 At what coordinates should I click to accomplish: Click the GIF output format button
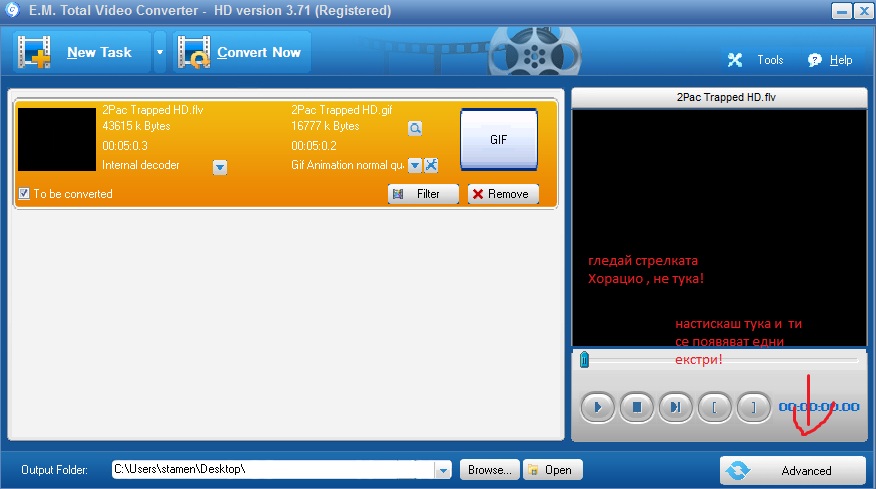pos(498,139)
